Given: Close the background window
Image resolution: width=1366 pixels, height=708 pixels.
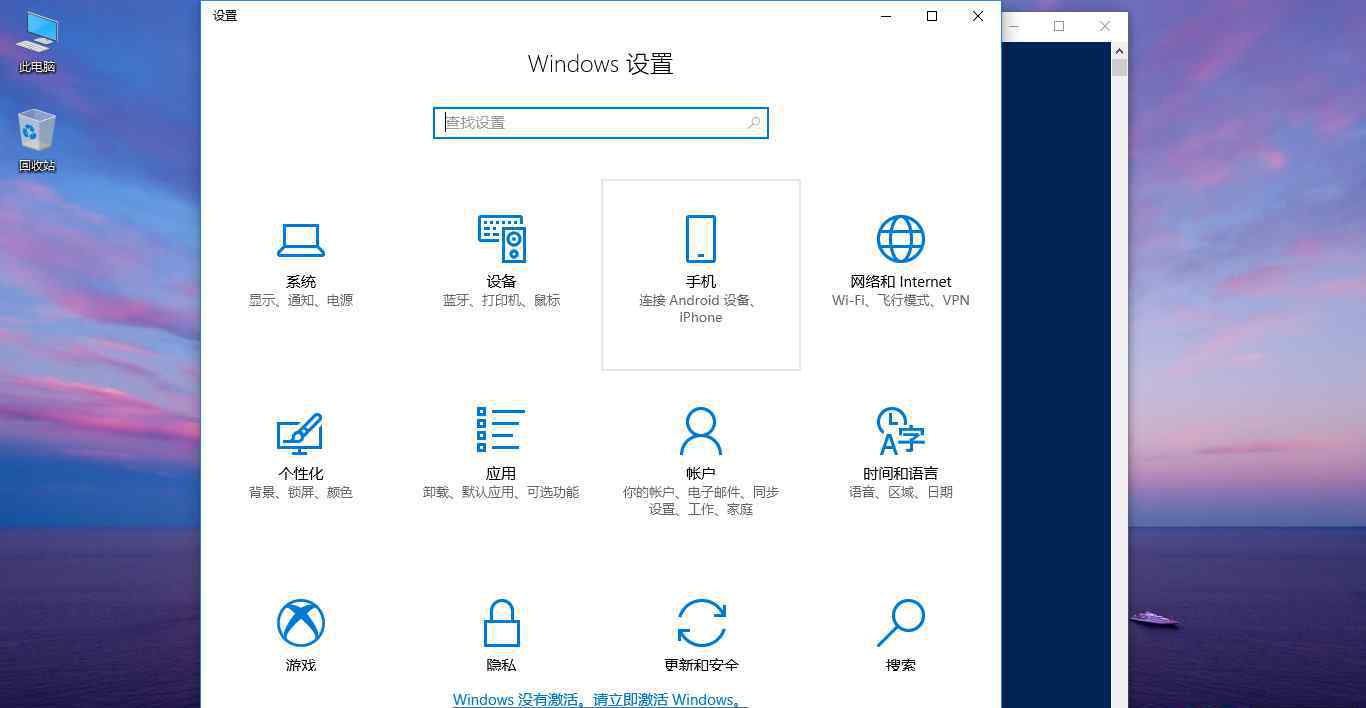Looking at the screenshot, I should click(1105, 26).
